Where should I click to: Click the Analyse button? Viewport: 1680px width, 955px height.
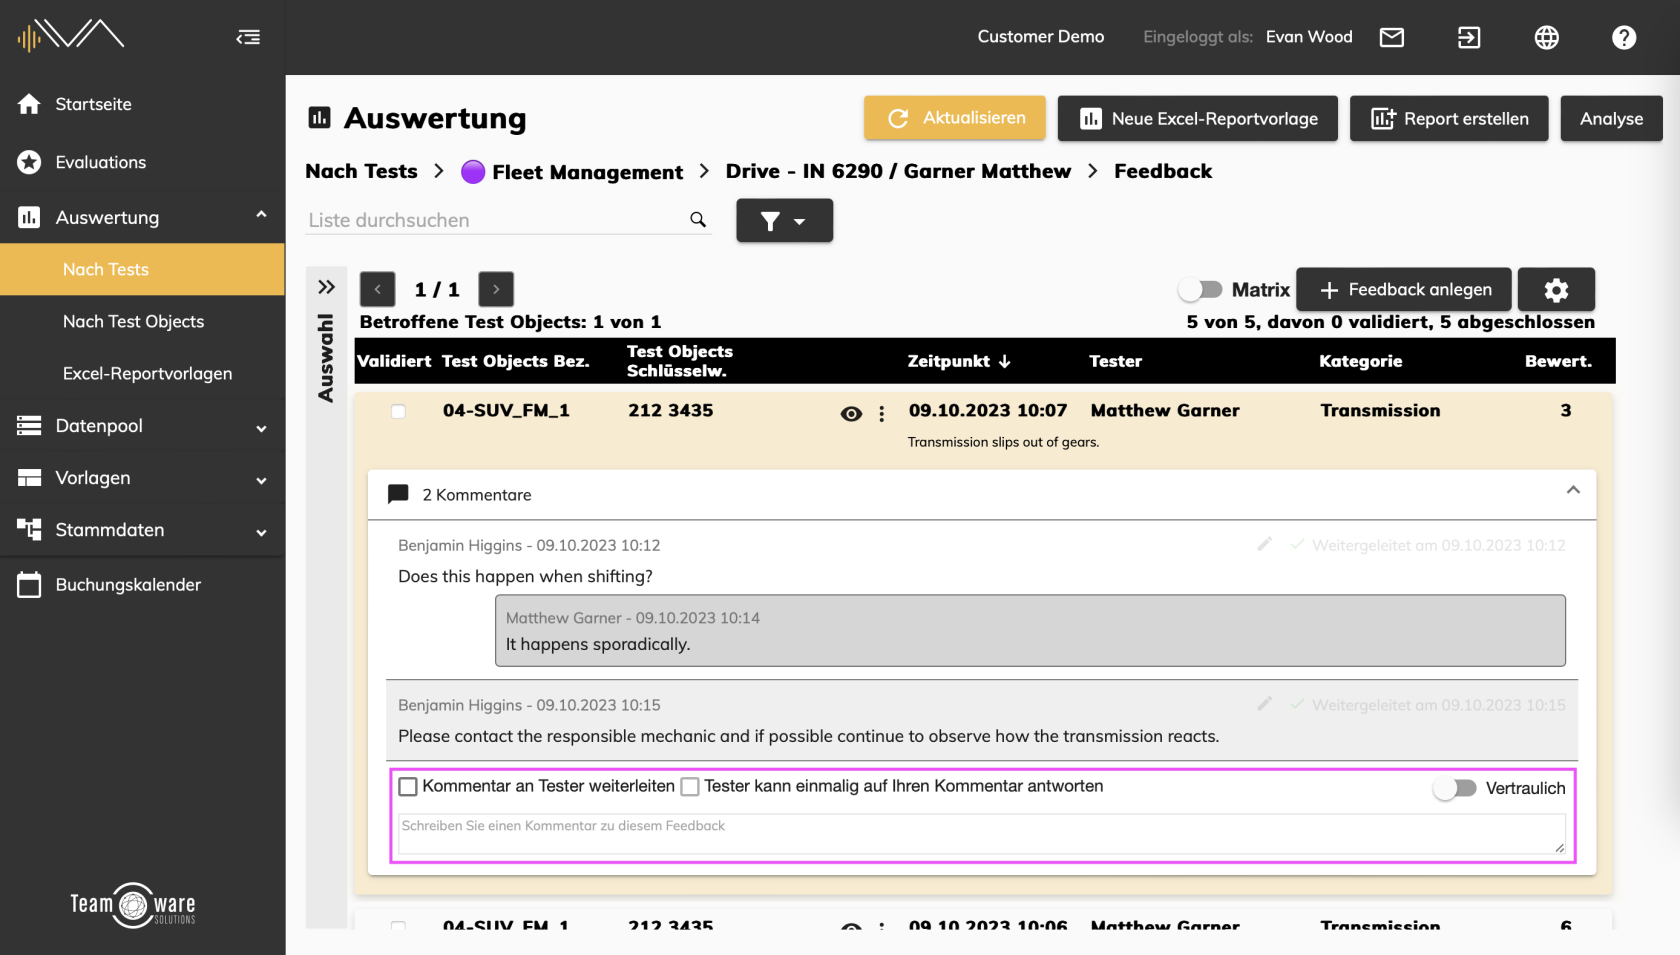pos(1611,118)
